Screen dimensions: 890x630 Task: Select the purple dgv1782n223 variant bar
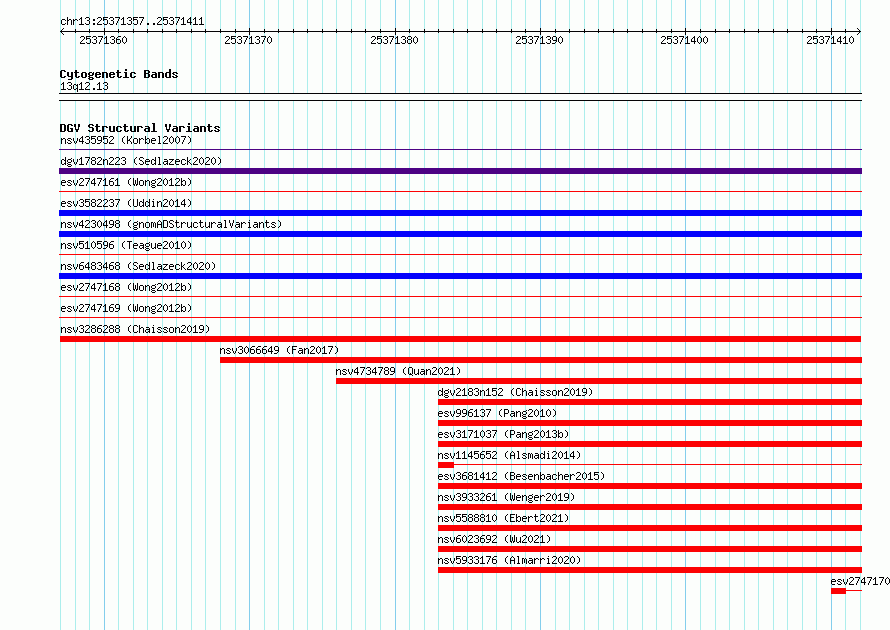[460, 171]
